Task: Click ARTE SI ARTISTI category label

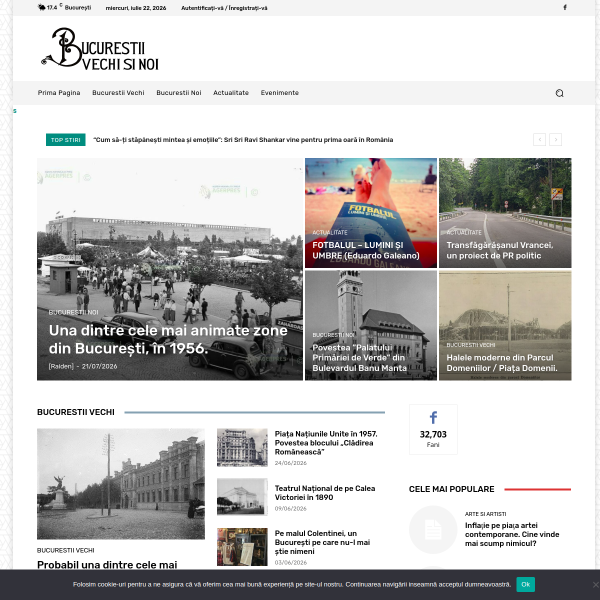Action: click(486, 514)
